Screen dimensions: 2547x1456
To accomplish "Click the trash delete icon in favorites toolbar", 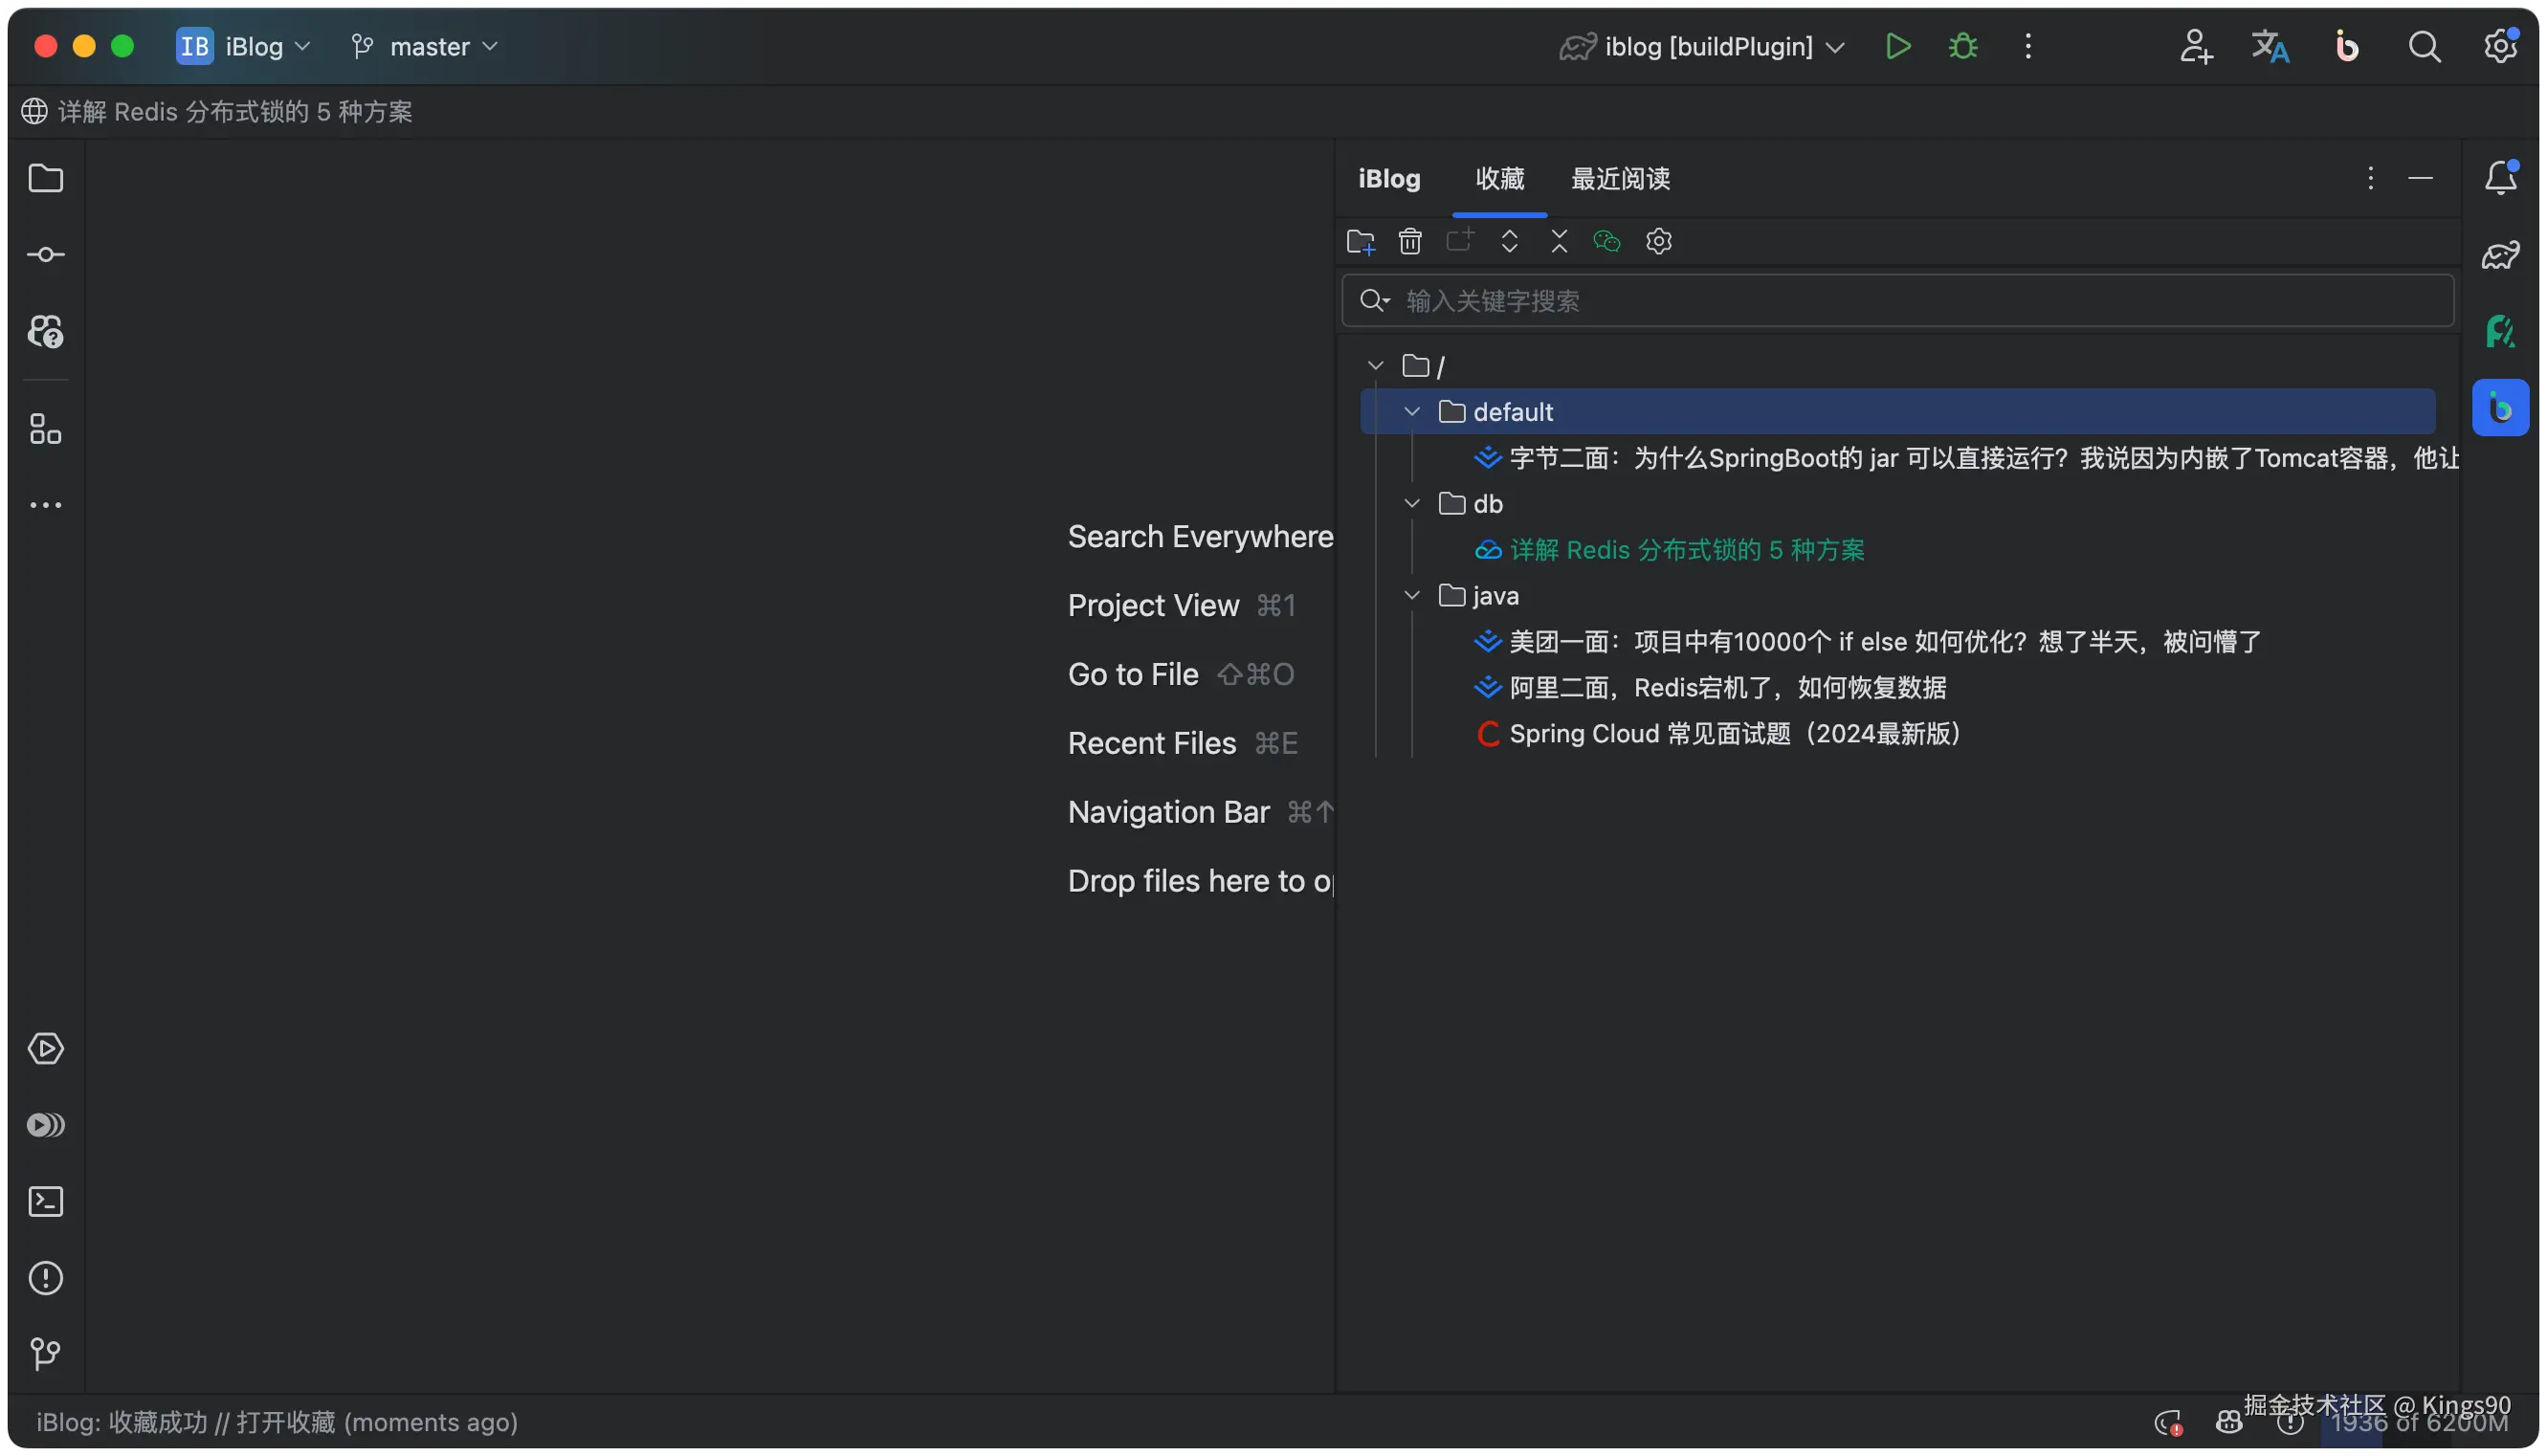I will coord(1410,241).
